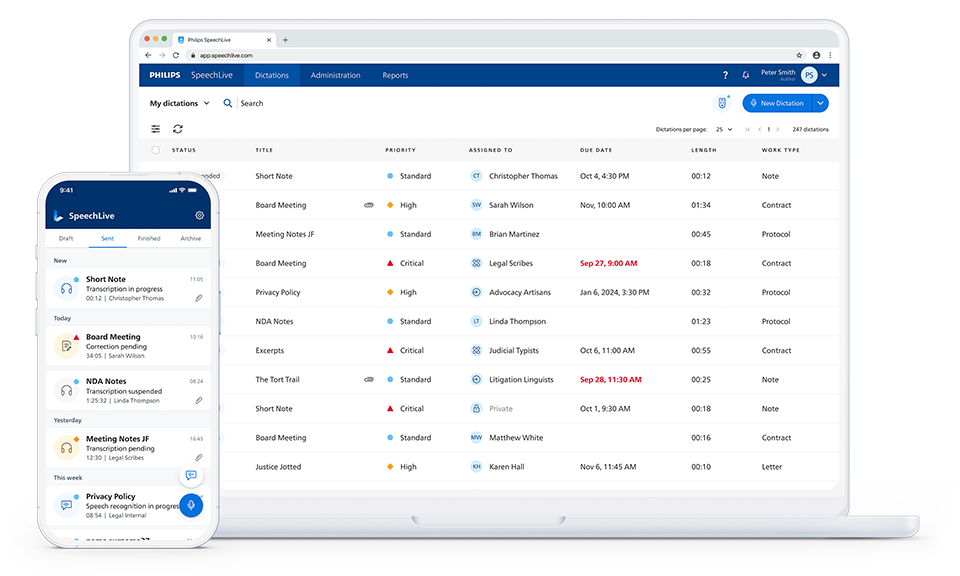Open the New Dictation dropdown arrow
The image size is (960, 576).
[x=820, y=103]
